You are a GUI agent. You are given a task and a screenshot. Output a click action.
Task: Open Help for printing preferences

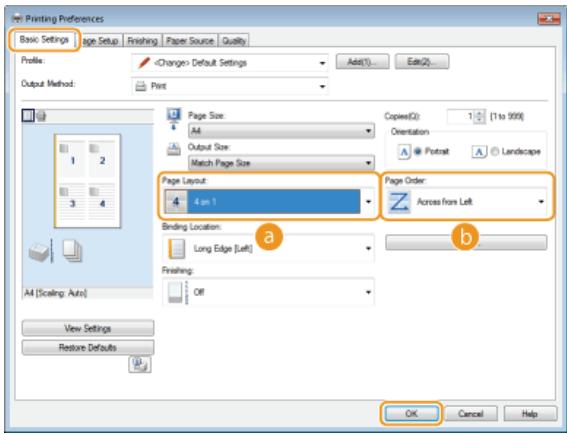[530, 413]
